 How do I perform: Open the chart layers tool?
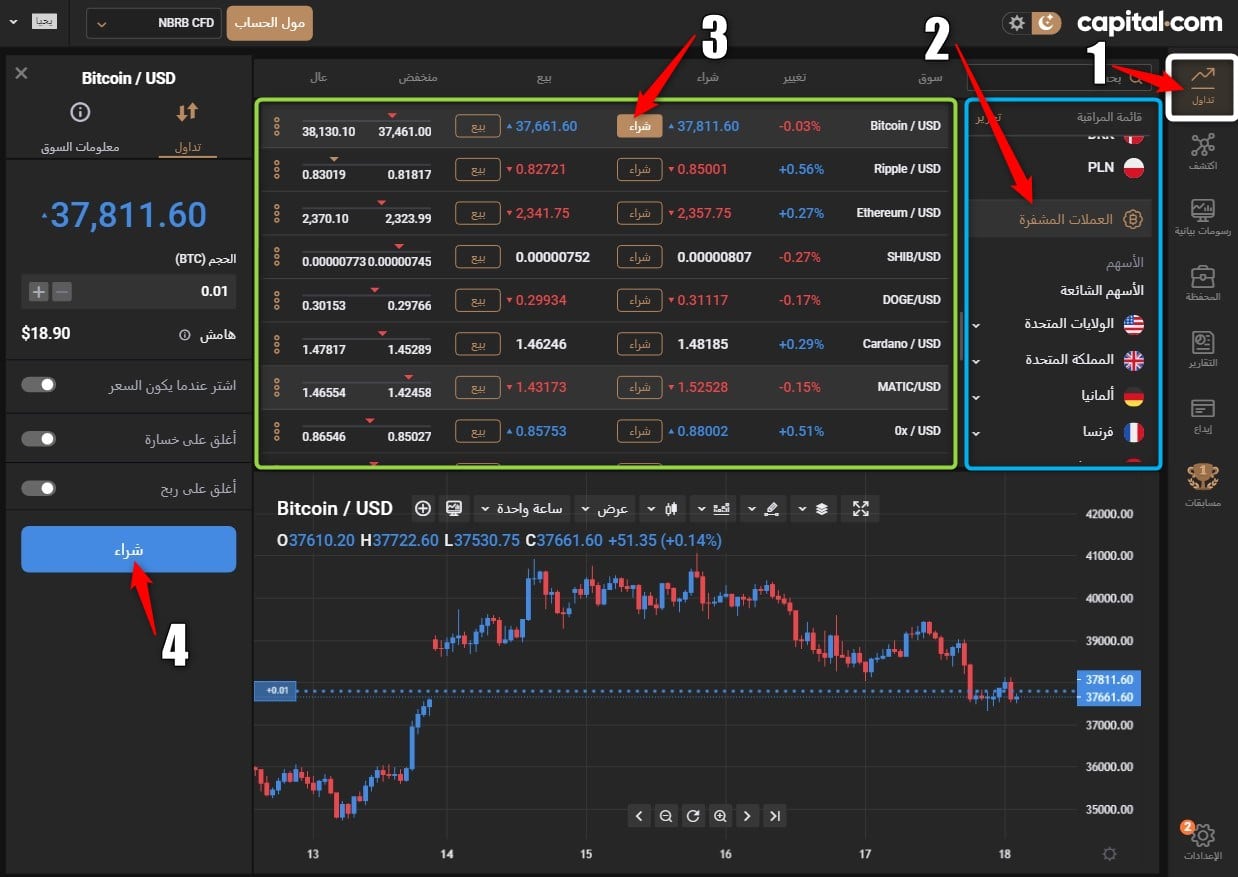(822, 508)
